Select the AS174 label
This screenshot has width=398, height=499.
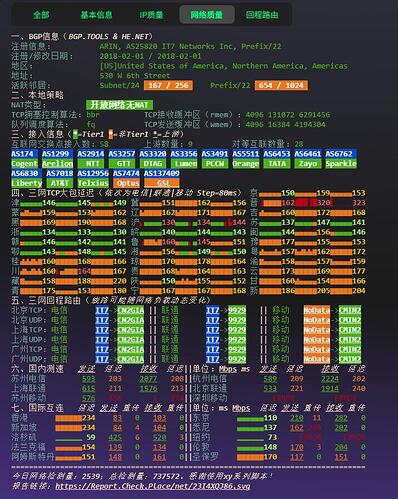(24, 154)
